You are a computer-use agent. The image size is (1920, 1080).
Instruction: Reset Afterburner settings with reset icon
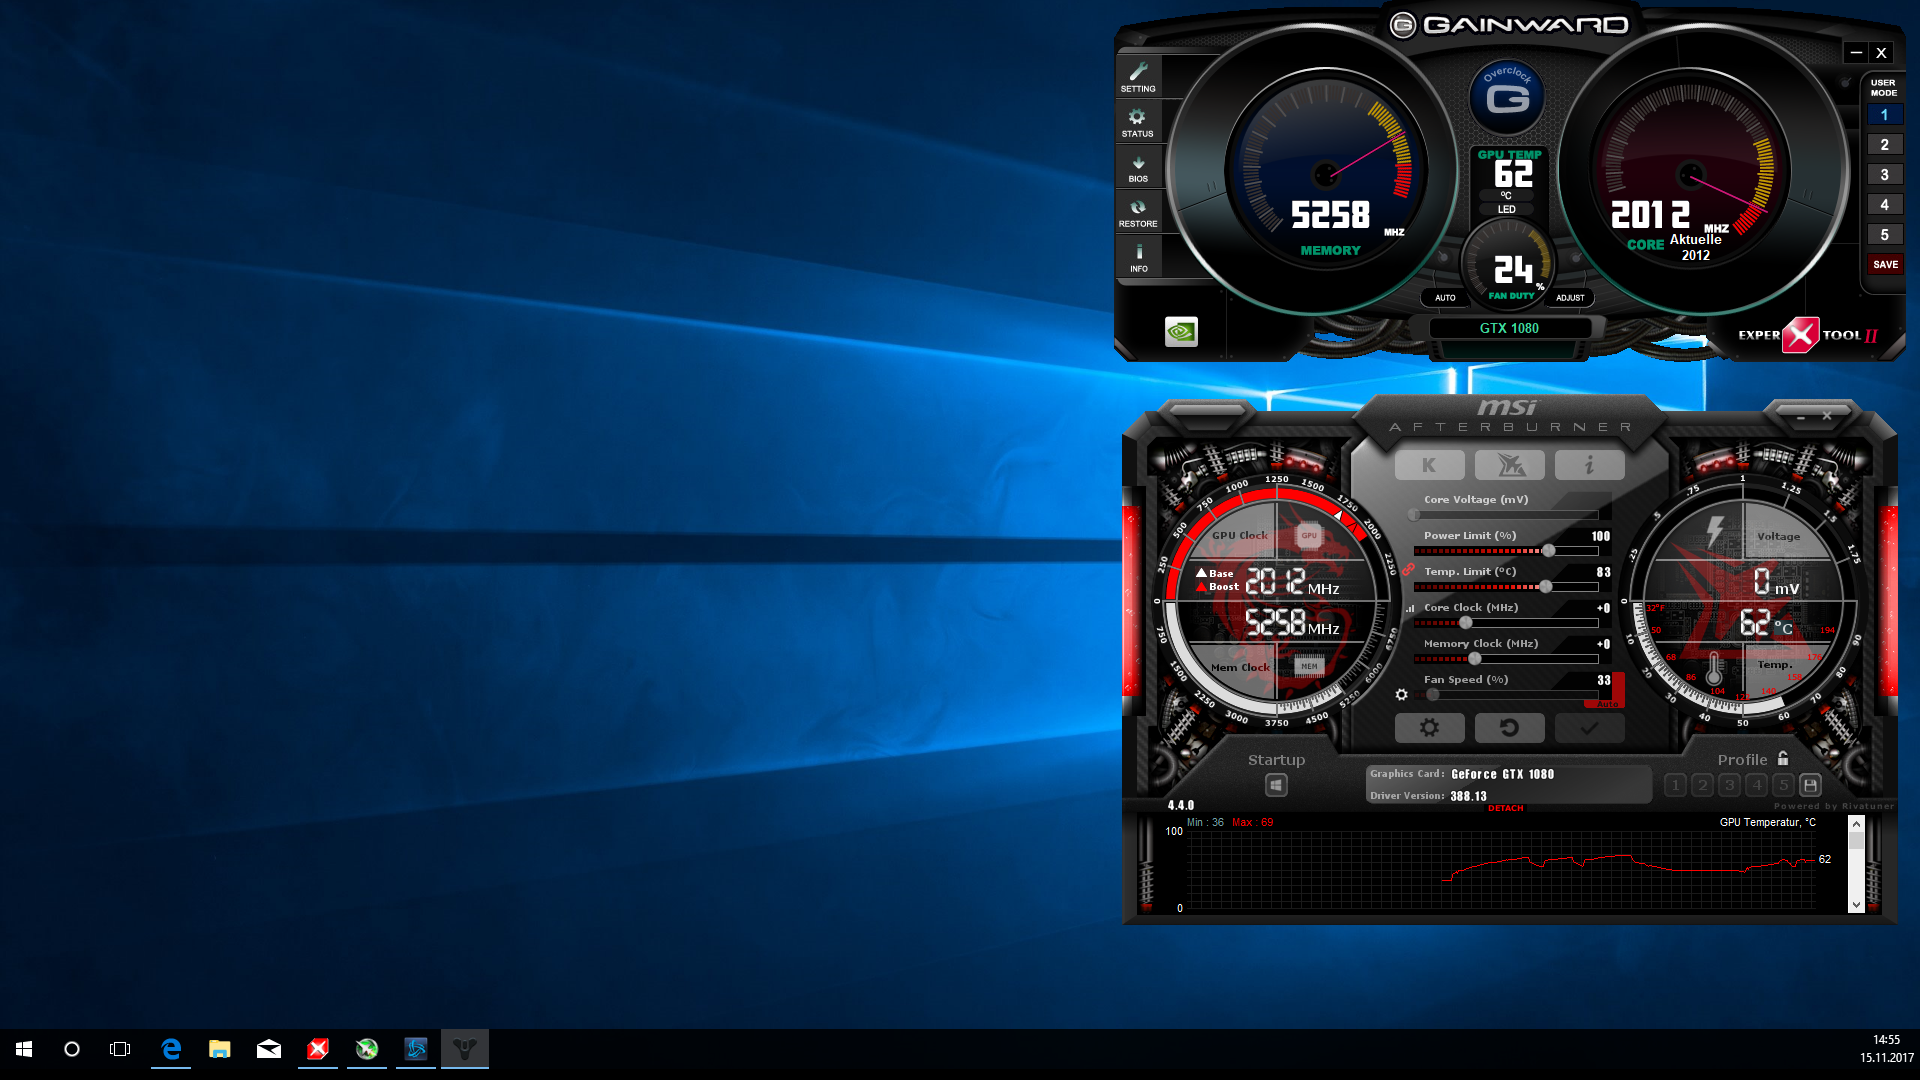click(1509, 728)
